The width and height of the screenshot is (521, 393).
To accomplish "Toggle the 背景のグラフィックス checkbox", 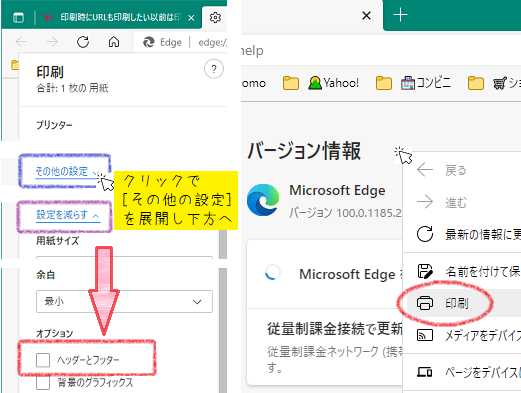I will coord(43,383).
